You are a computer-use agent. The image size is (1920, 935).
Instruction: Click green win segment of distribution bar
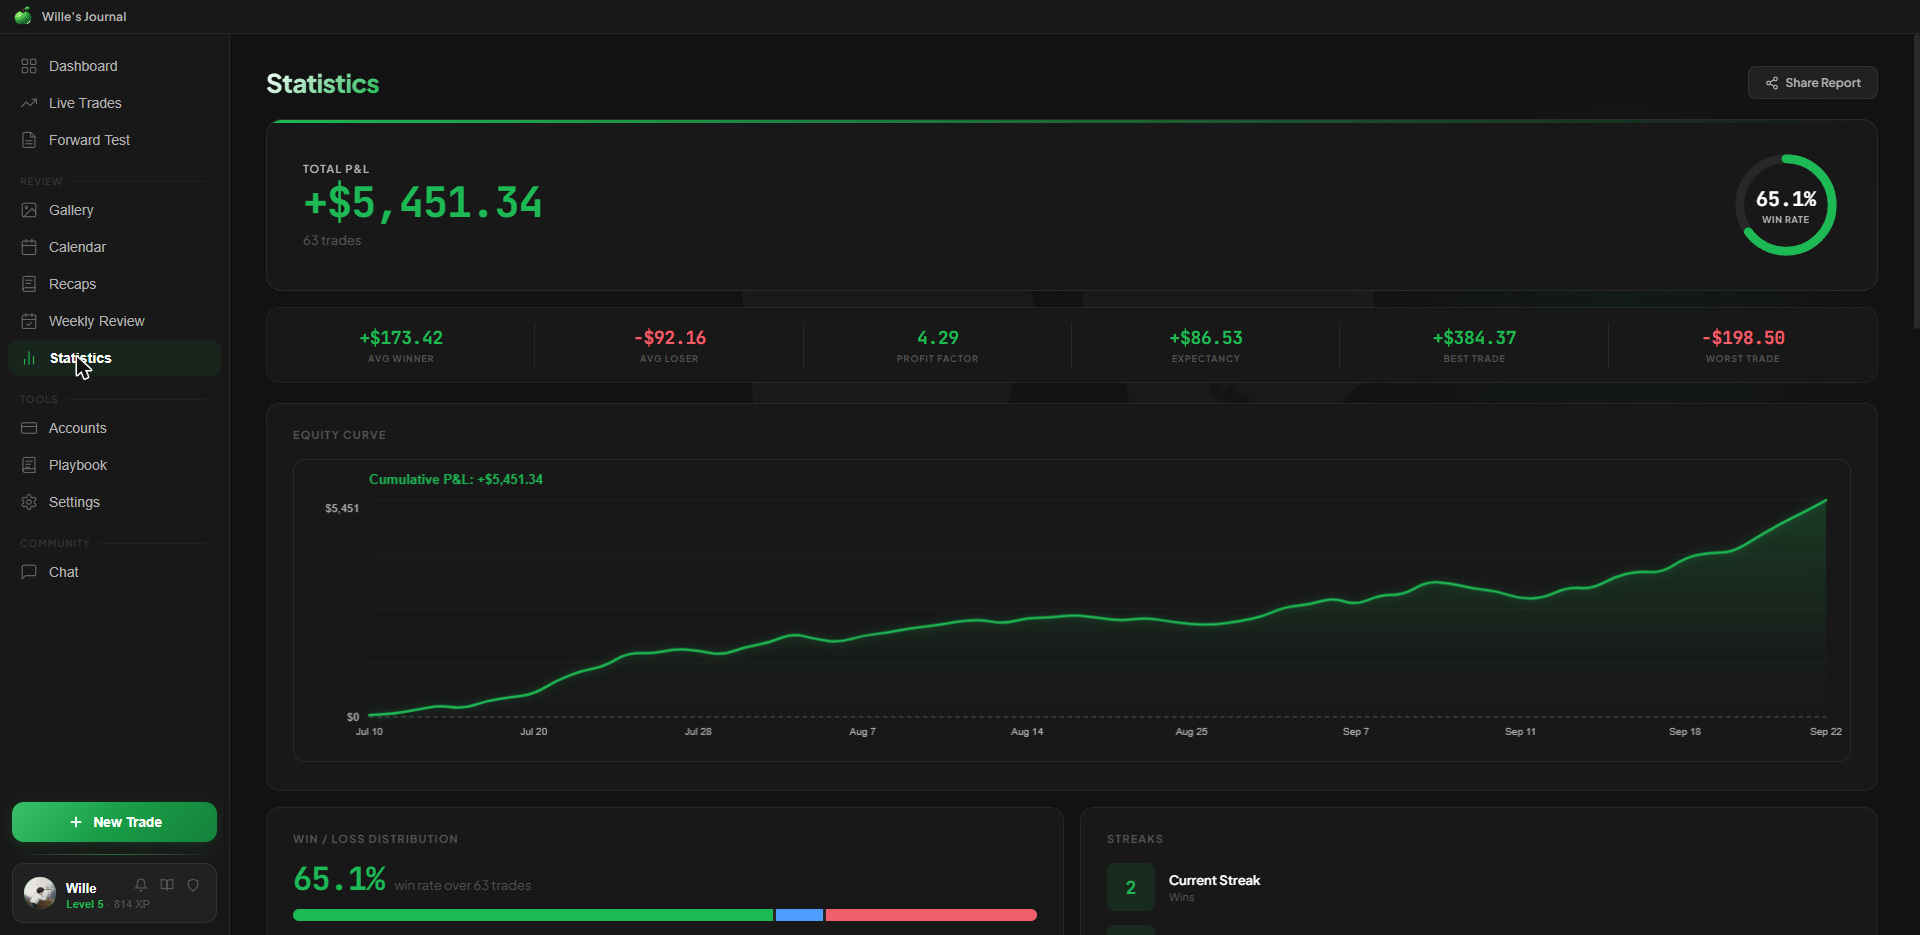point(533,915)
